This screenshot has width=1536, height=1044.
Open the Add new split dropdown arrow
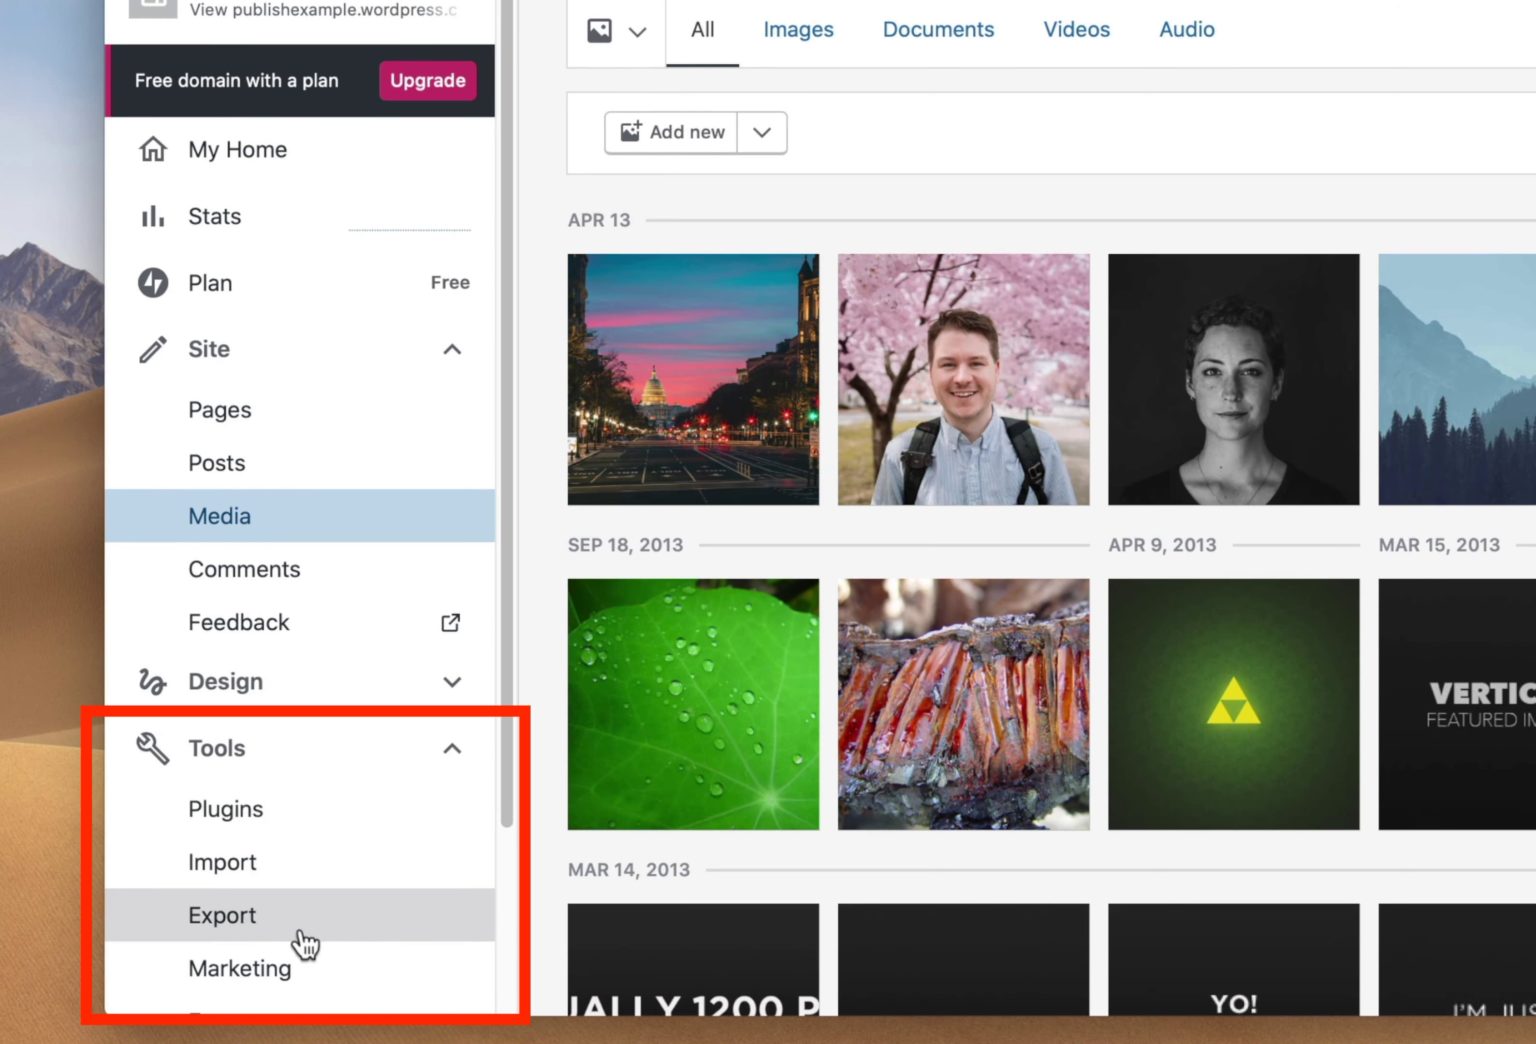(761, 132)
